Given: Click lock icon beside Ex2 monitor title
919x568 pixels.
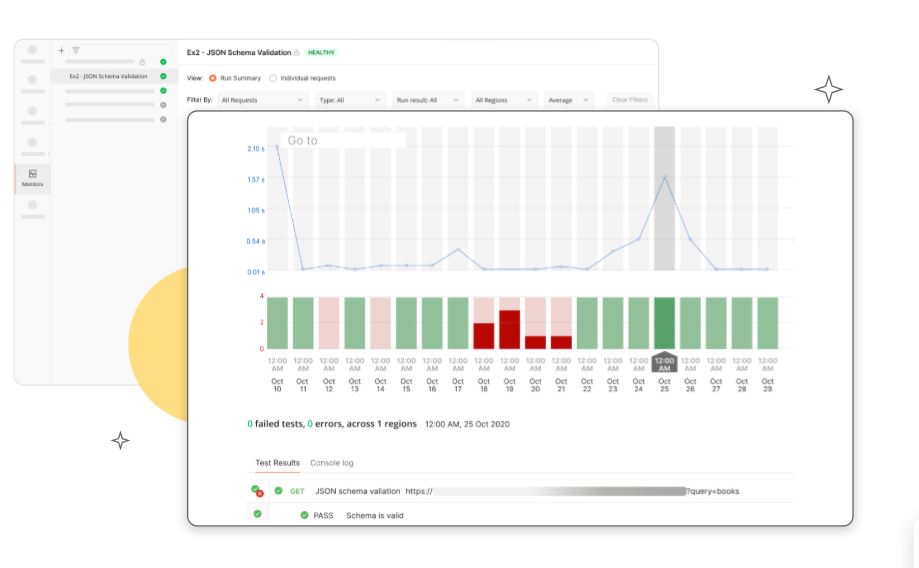Looking at the screenshot, I should coord(298,52).
